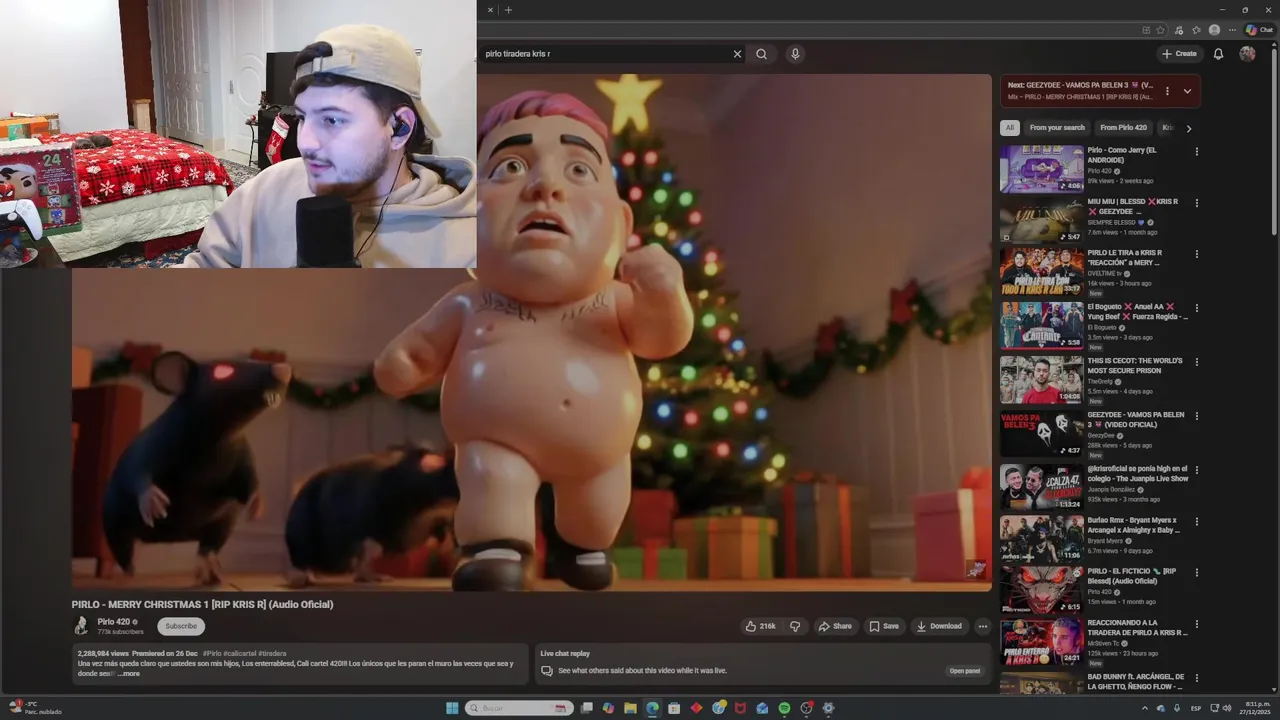Open 'GEEZYDEE - VAMOS PA BELEN 3' thumbnail
This screenshot has width=1280, height=720.
(1042, 433)
